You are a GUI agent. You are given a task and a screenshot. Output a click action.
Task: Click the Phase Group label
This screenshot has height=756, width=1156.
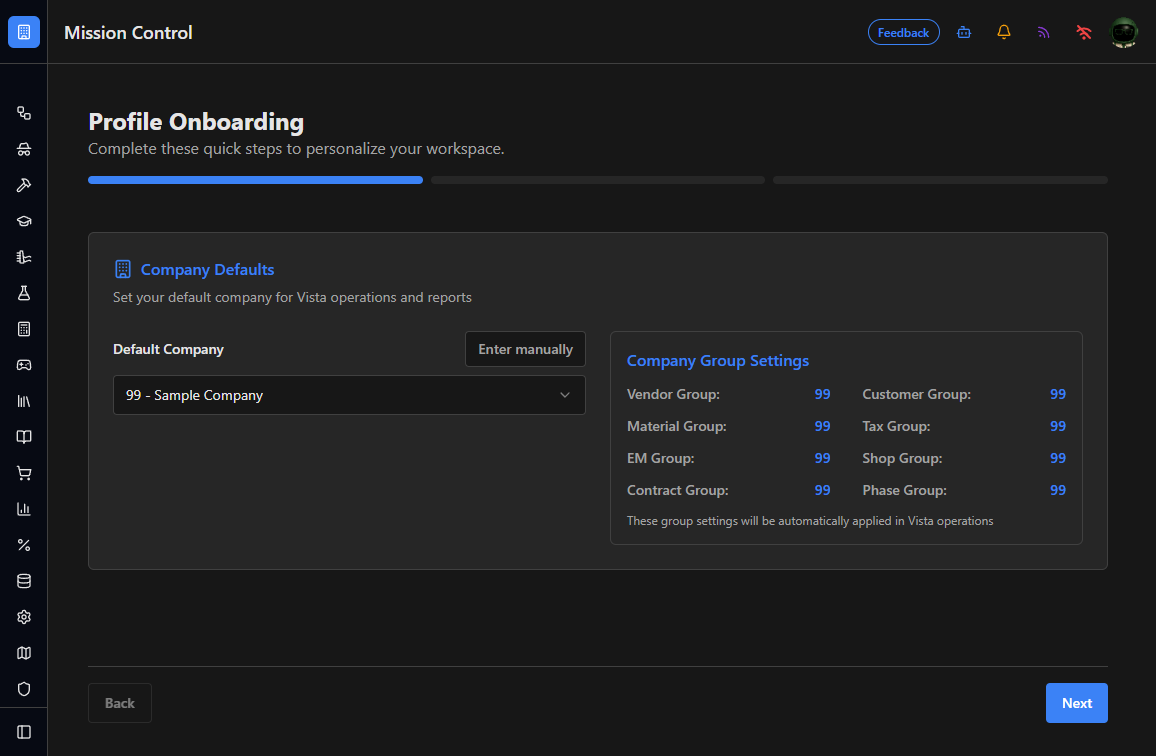905,490
